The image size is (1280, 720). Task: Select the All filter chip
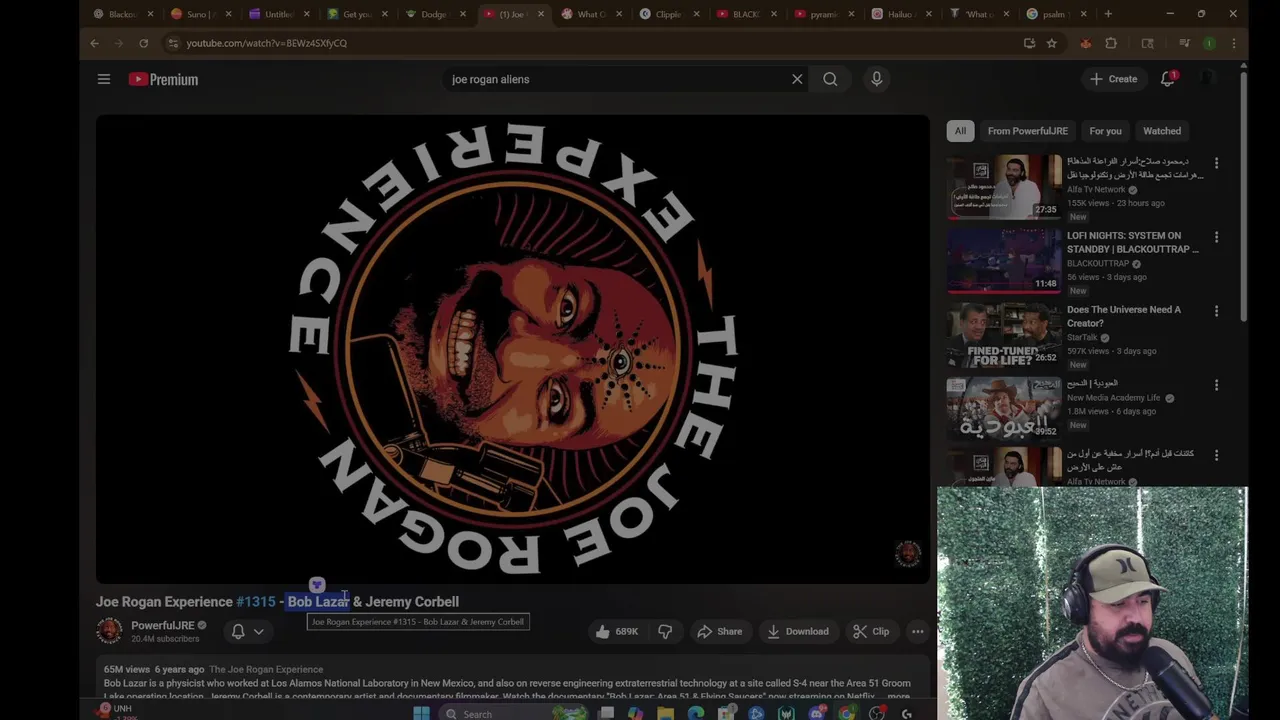tap(960, 131)
